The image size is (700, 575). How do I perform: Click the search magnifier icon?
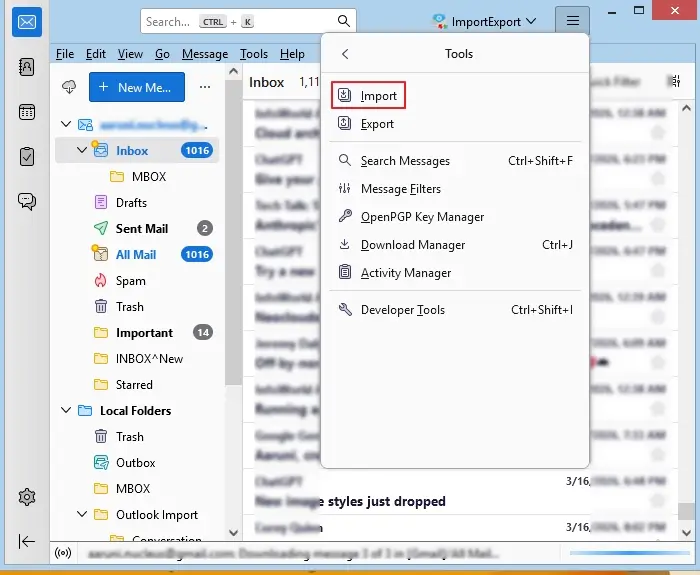tap(343, 21)
